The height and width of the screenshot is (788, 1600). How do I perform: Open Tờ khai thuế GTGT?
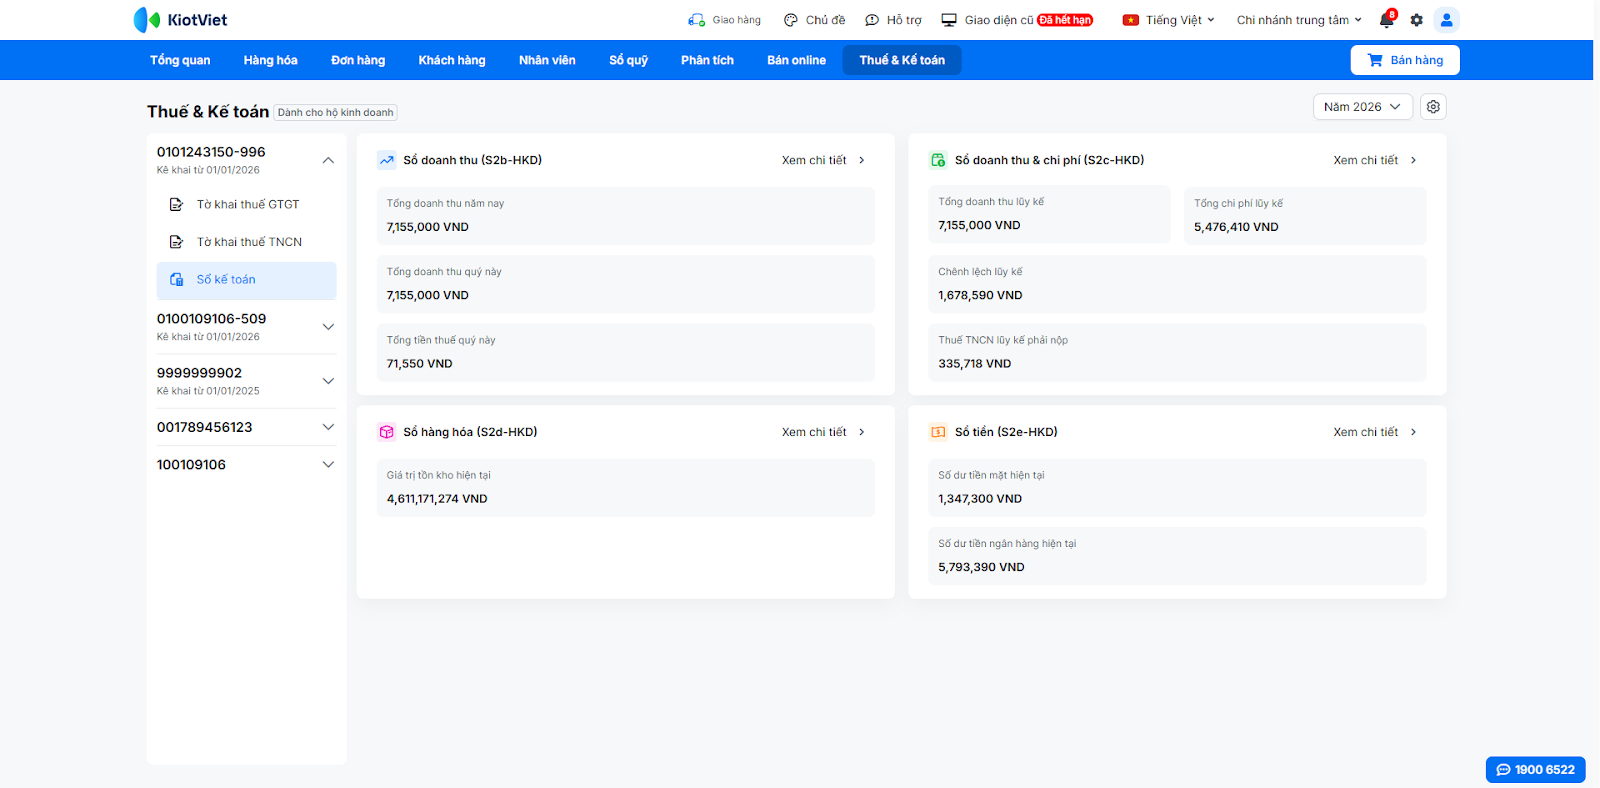(247, 204)
